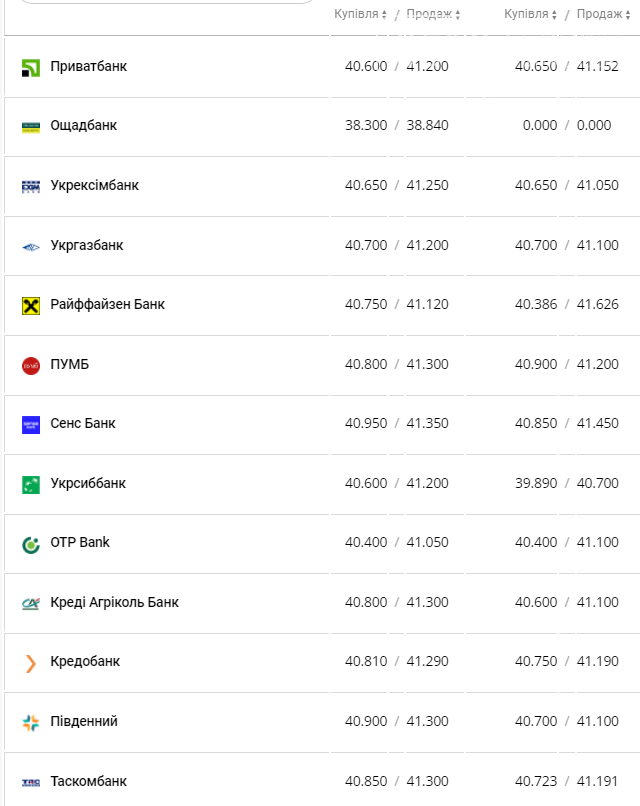Click the Райффайзен Банк logo icon
Viewport: 640px width, 806px height.
(31, 305)
